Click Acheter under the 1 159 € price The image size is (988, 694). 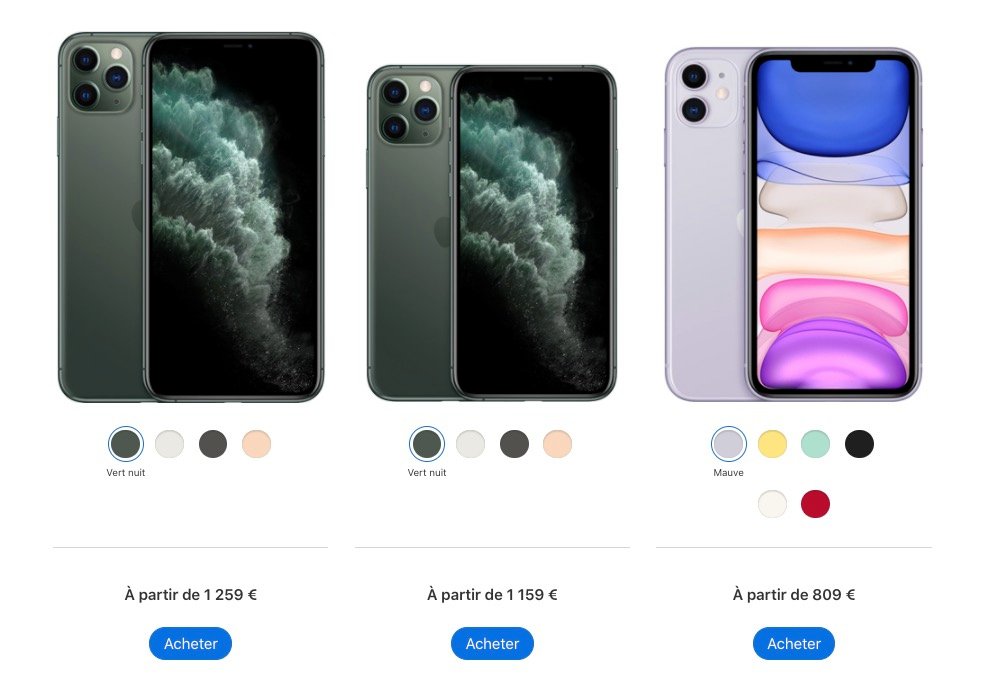coord(492,644)
